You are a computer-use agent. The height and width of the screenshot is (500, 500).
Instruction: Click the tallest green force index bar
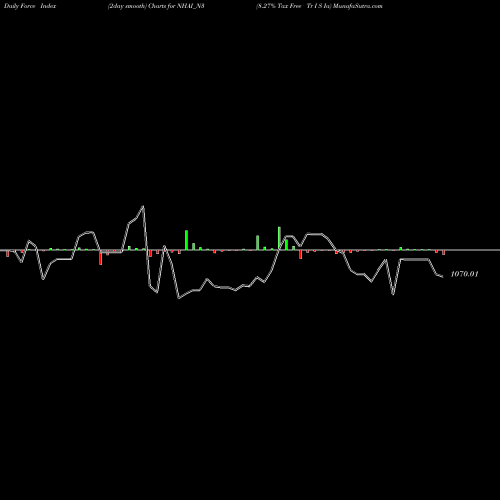pos(279,238)
